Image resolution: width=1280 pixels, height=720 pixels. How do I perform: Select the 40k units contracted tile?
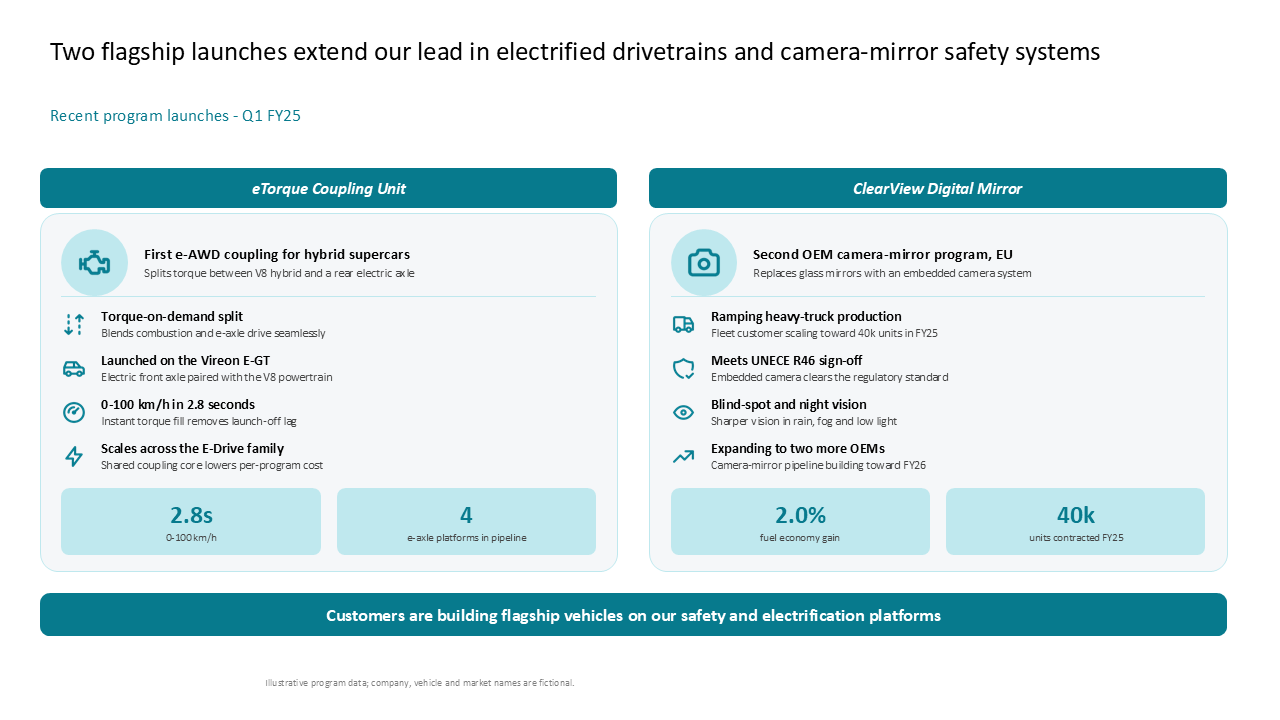click(1075, 521)
